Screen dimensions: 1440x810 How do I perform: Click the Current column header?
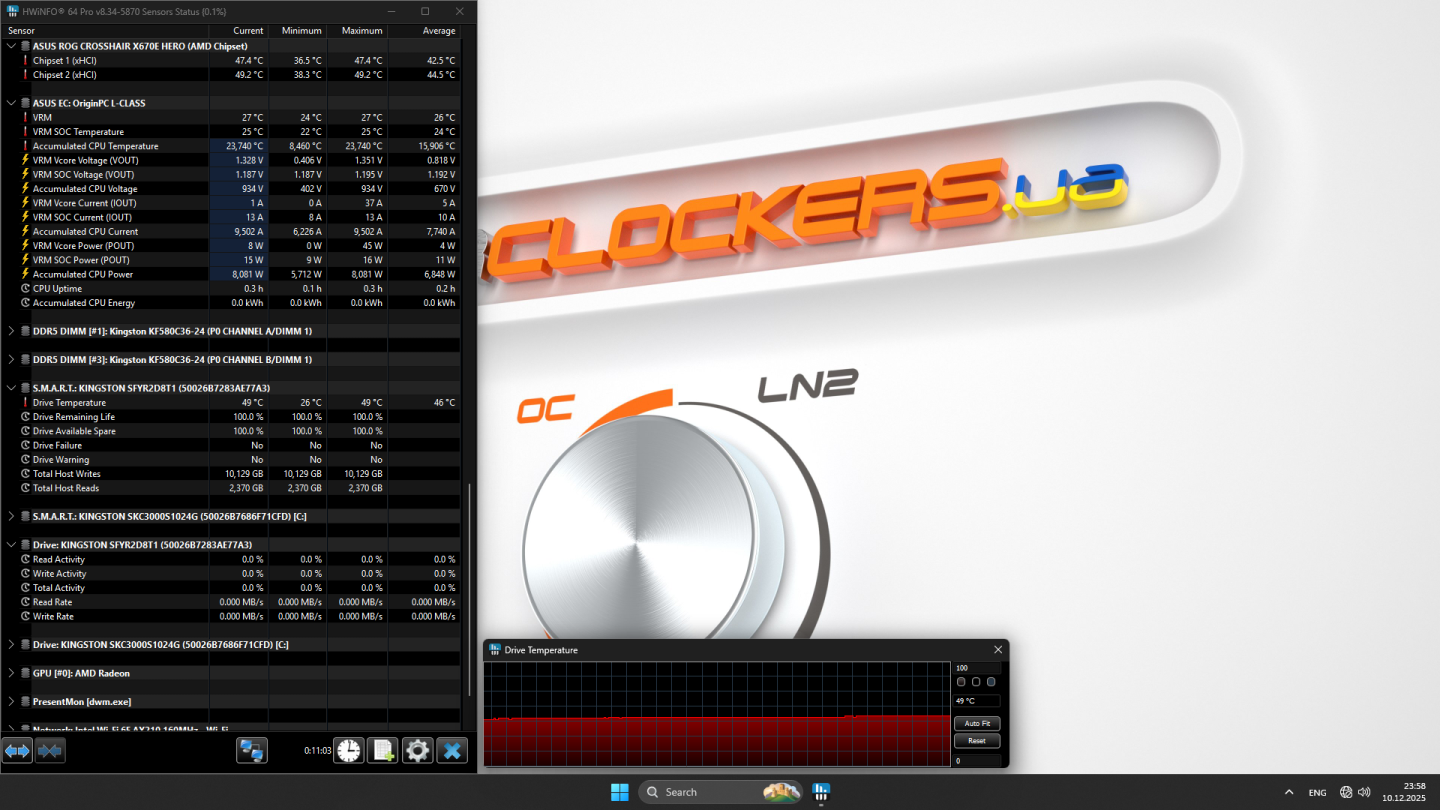pyautogui.click(x=239, y=31)
